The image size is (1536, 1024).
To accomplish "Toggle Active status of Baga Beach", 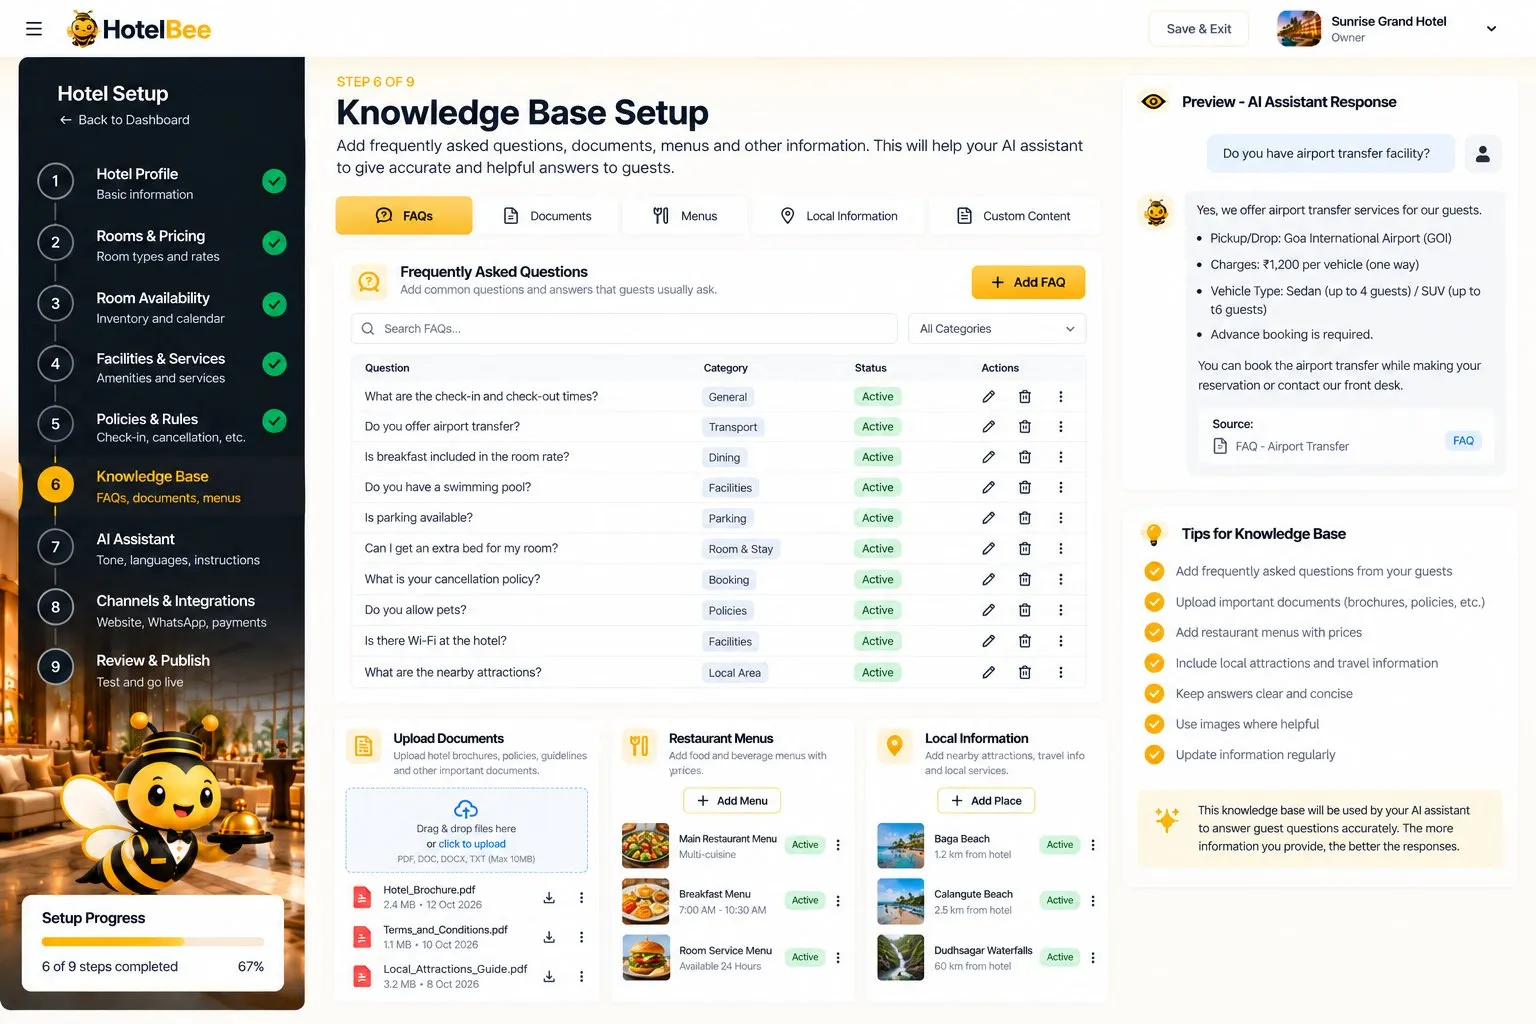I will pos(1060,845).
